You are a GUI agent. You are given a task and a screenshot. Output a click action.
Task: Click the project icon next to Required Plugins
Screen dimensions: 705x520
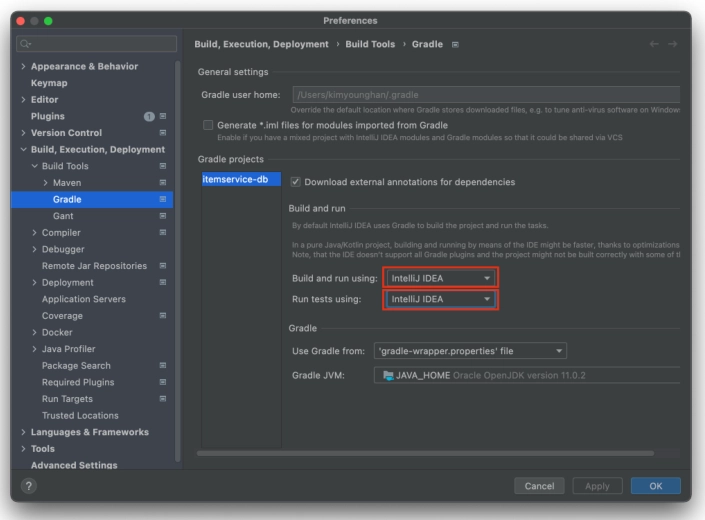pos(163,382)
